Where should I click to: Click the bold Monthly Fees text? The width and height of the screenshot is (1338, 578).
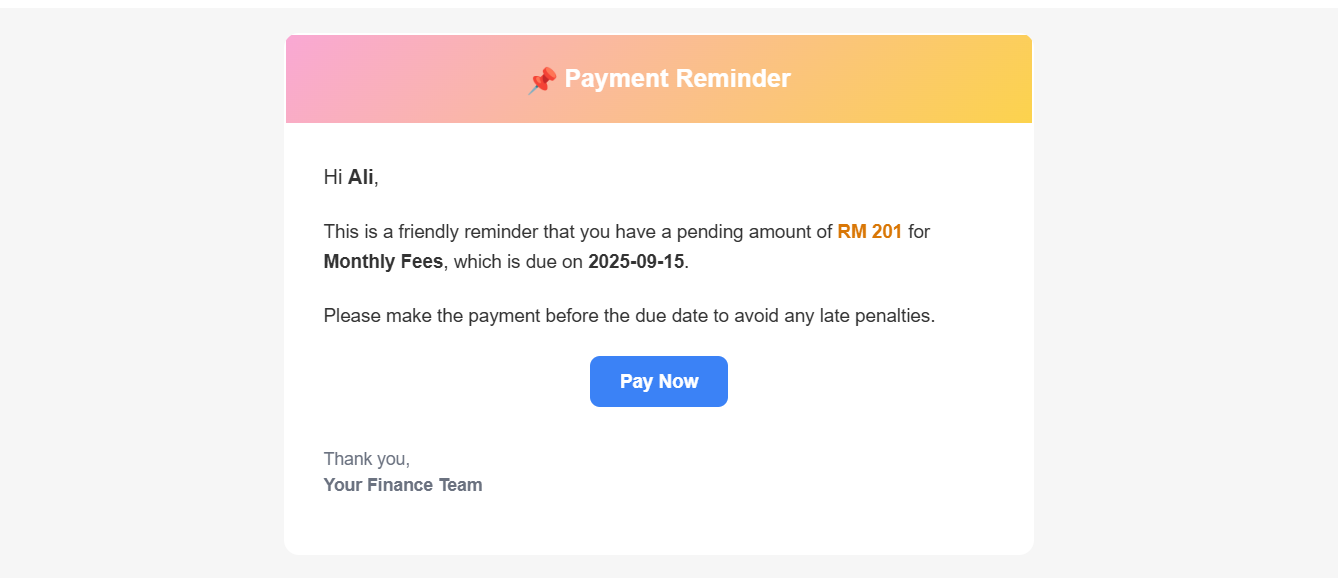click(382, 262)
